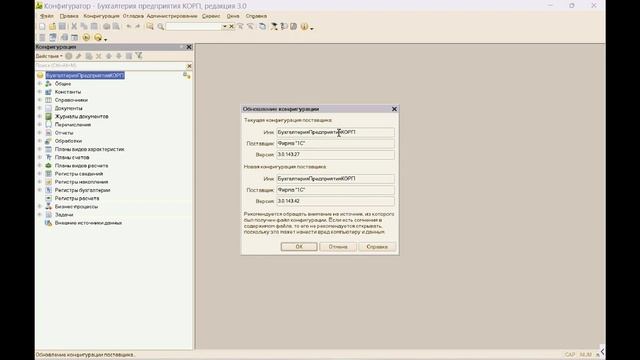Click the edit pencil icon in Конфигурация panel
Viewport: 640px width, 360px height.
(79, 56)
